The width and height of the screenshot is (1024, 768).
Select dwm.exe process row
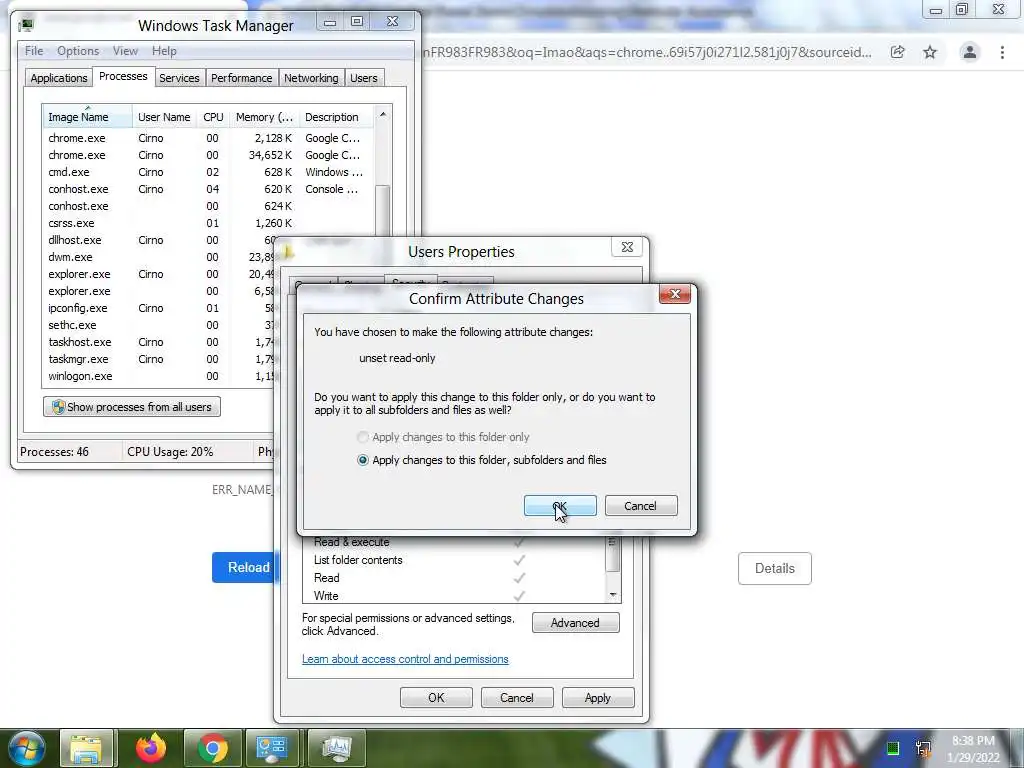159,257
